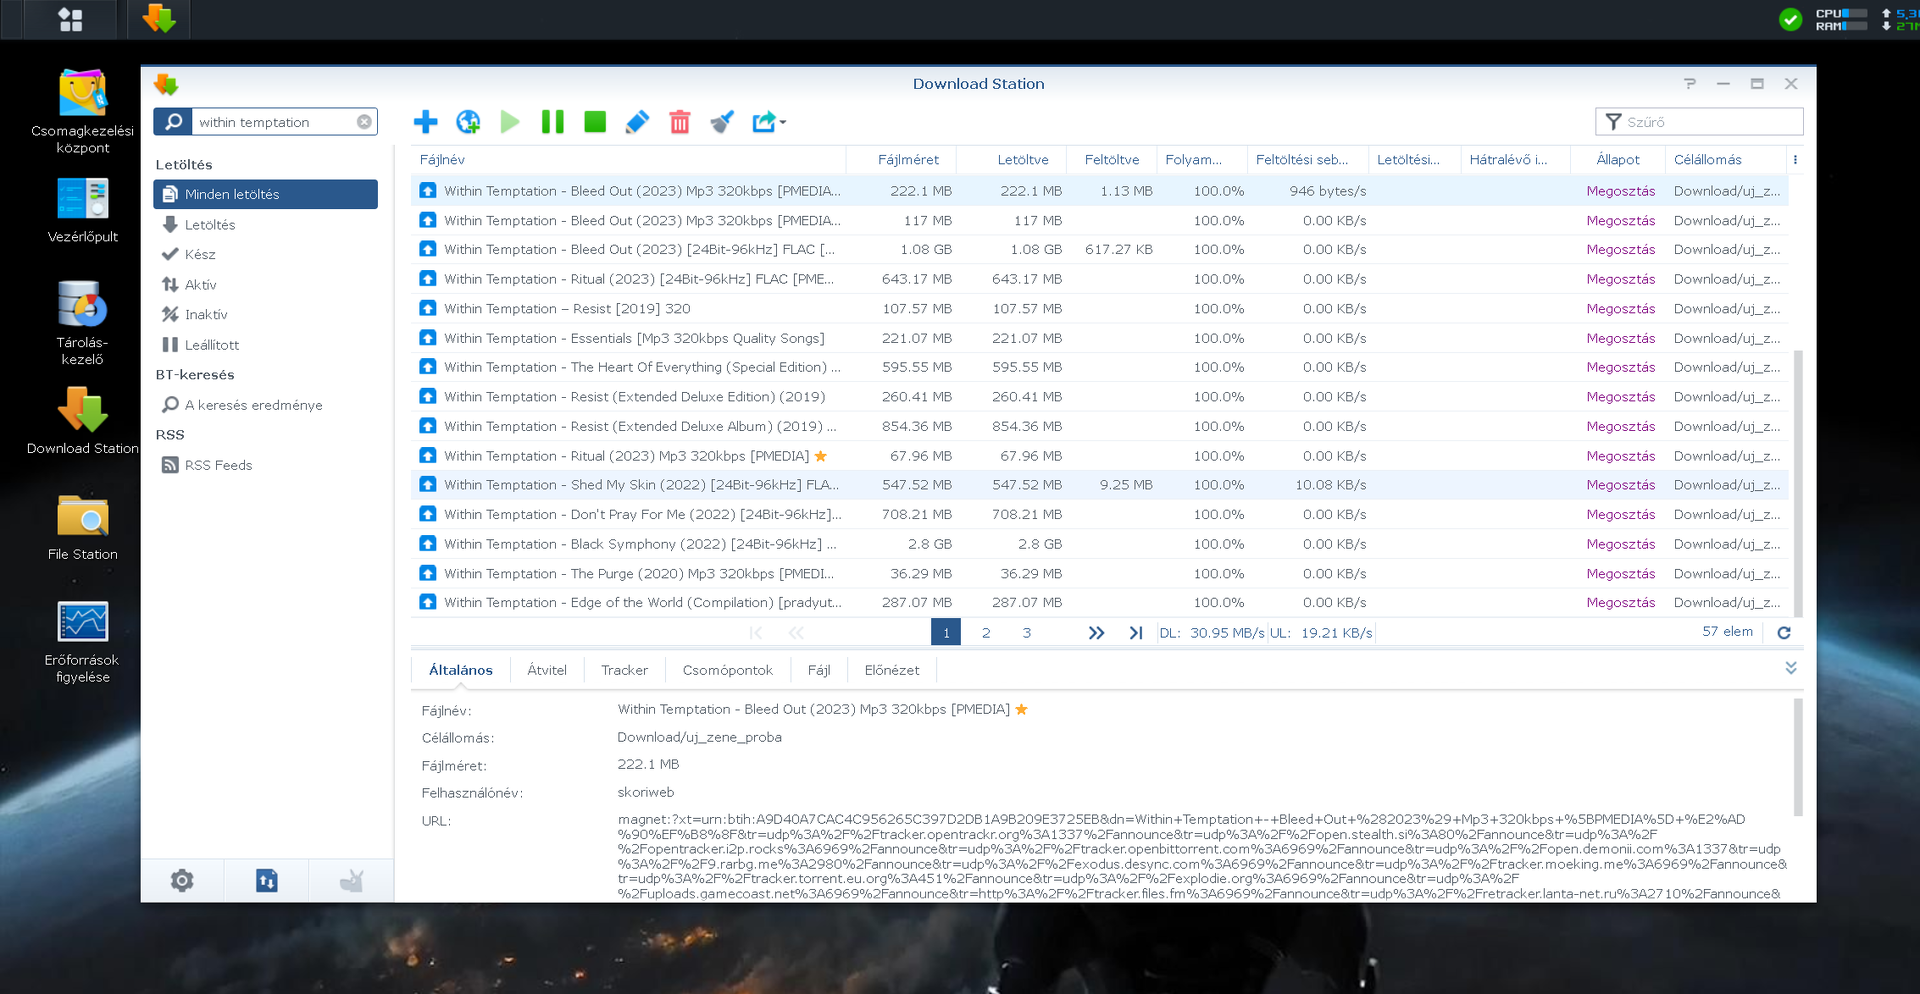Click the download list vertical scrollbar

(x=1798, y=484)
